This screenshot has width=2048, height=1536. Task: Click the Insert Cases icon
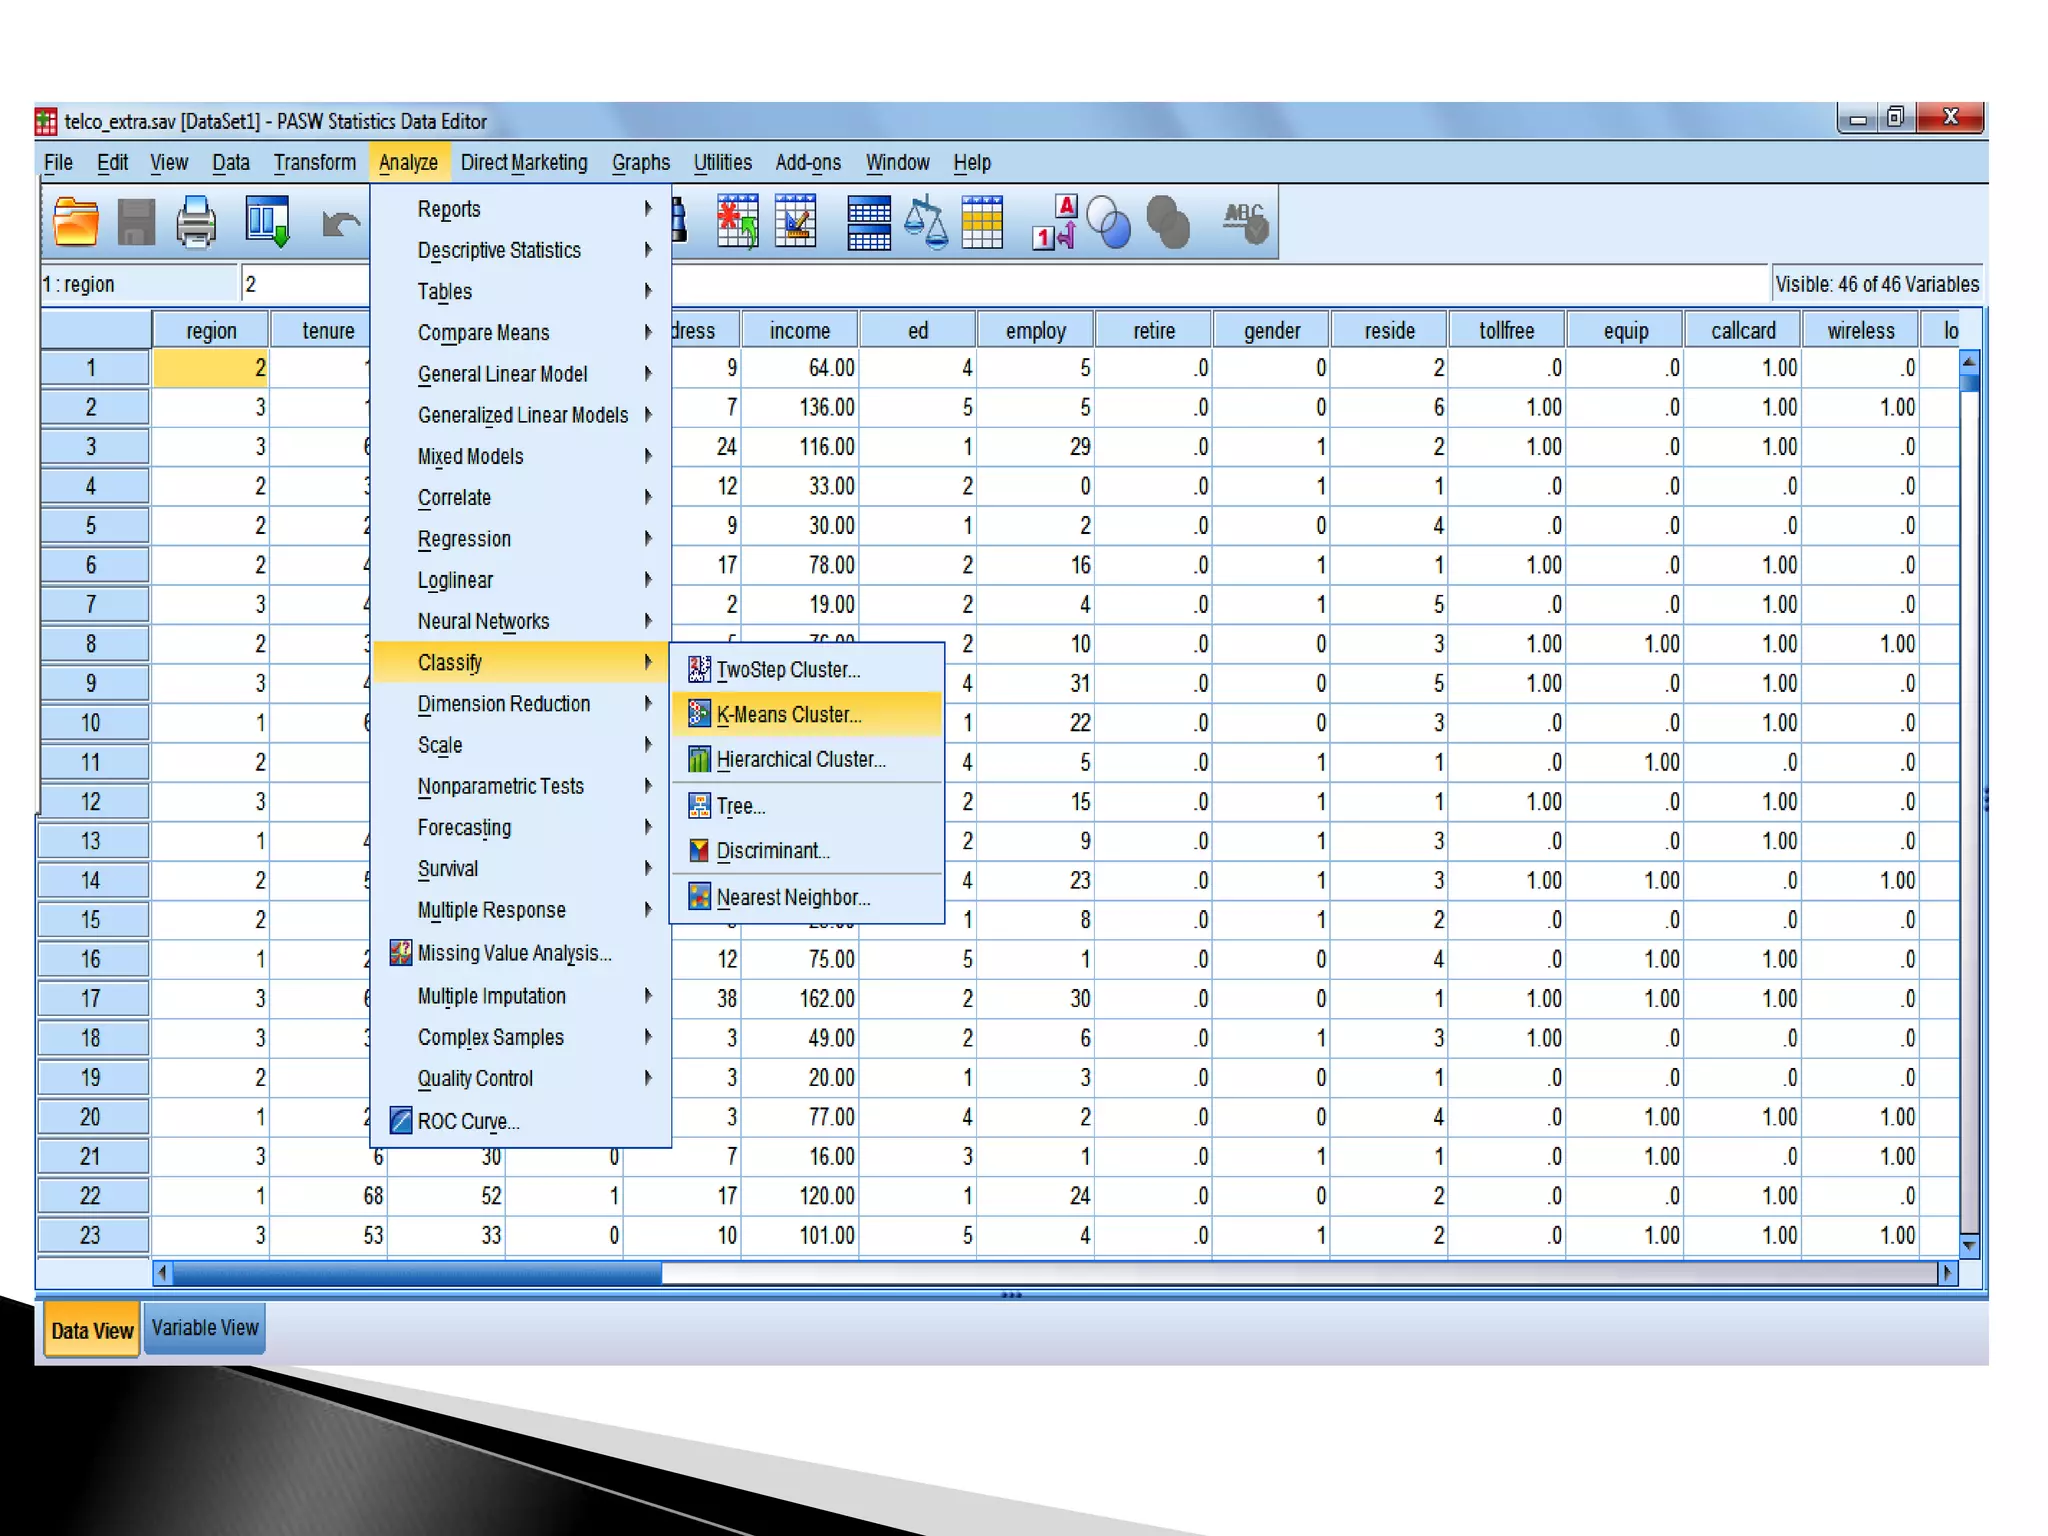click(x=738, y=222)
